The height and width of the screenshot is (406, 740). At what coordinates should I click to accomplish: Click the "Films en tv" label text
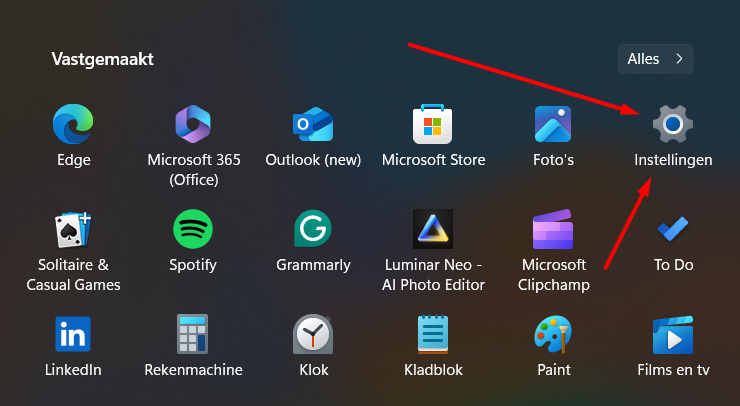tap(673, 369)
